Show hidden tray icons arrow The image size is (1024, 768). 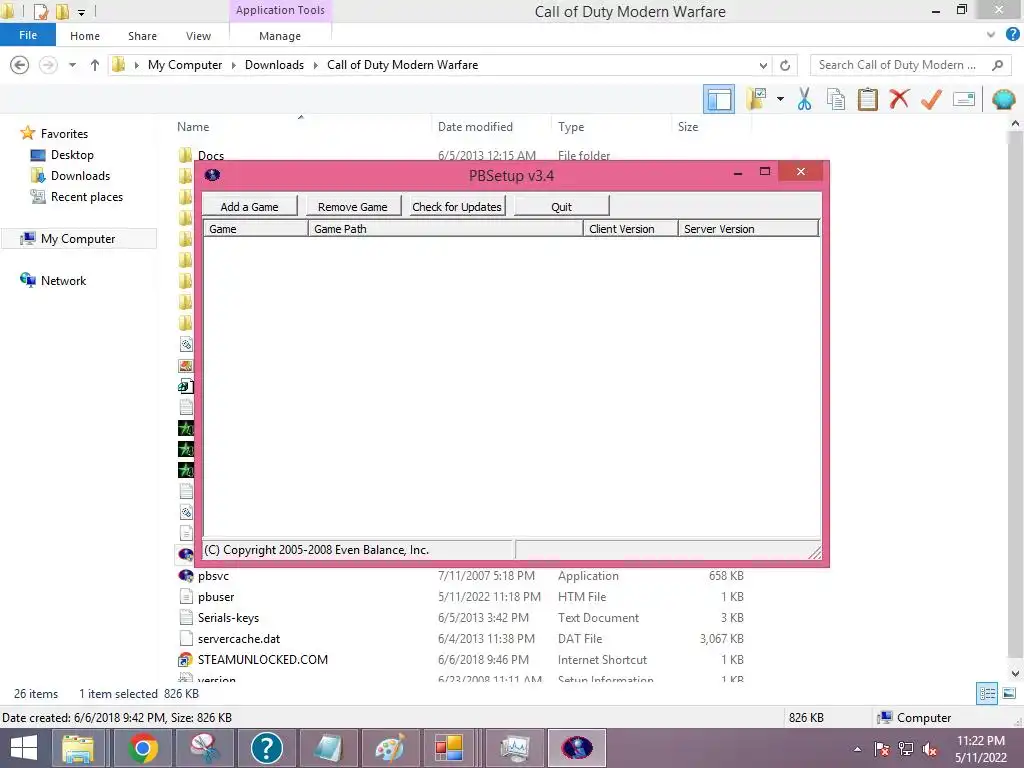[857, 749]
